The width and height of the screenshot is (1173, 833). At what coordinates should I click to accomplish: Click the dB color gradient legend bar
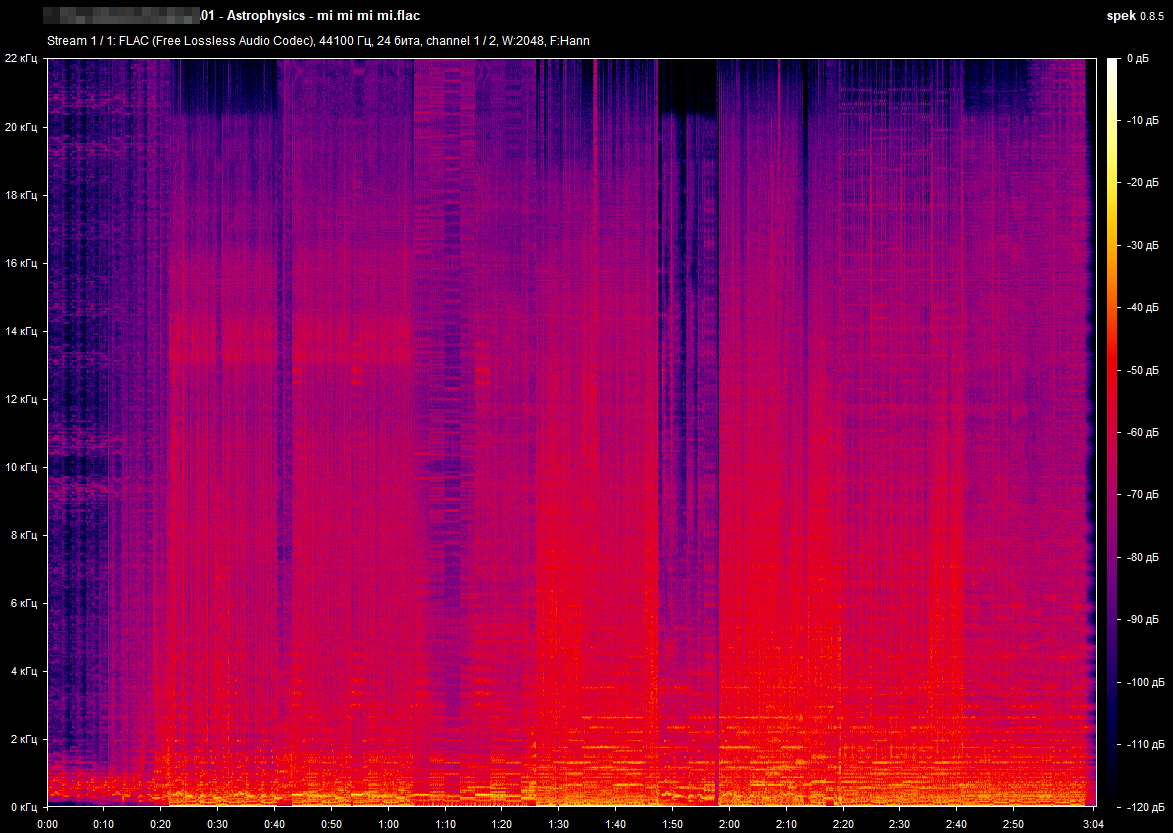click(x=1112, y=432)
